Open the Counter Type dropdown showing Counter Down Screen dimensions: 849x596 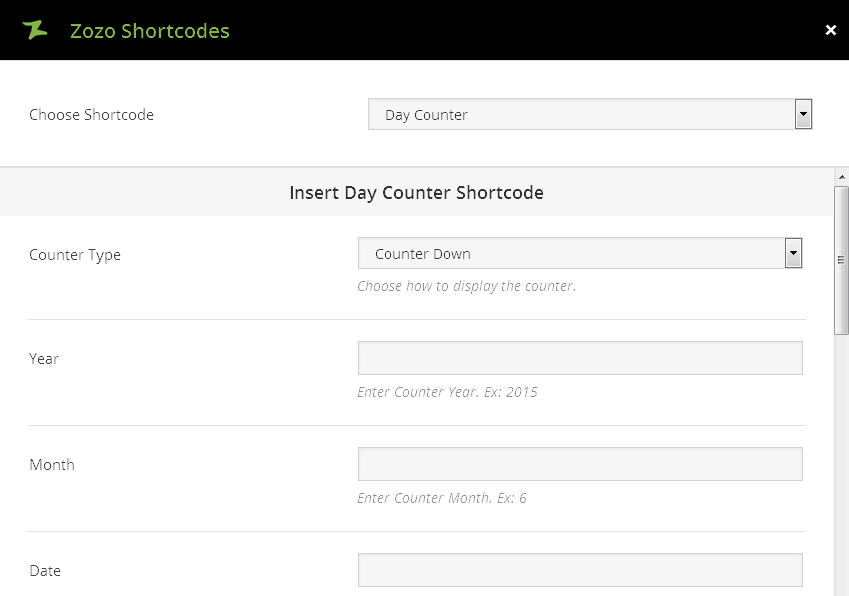tap(570, 254)
